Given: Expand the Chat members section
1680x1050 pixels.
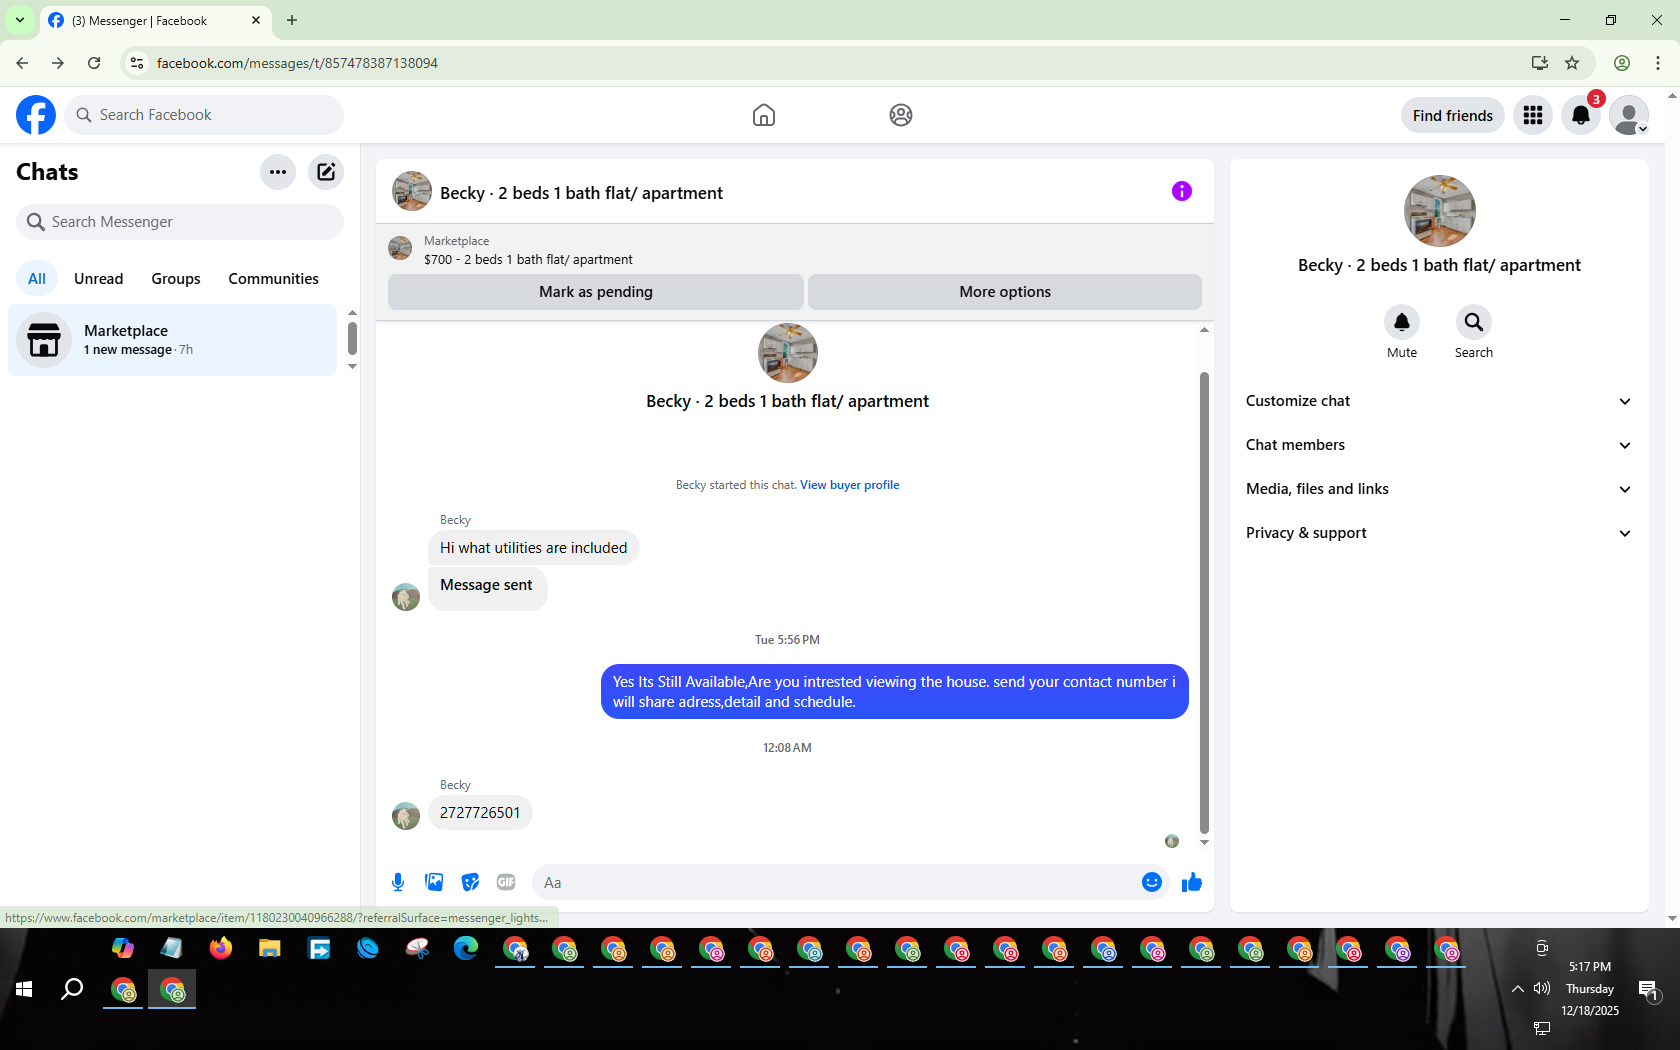Looking at the screenshot, I should click(x=1439, y=445).
